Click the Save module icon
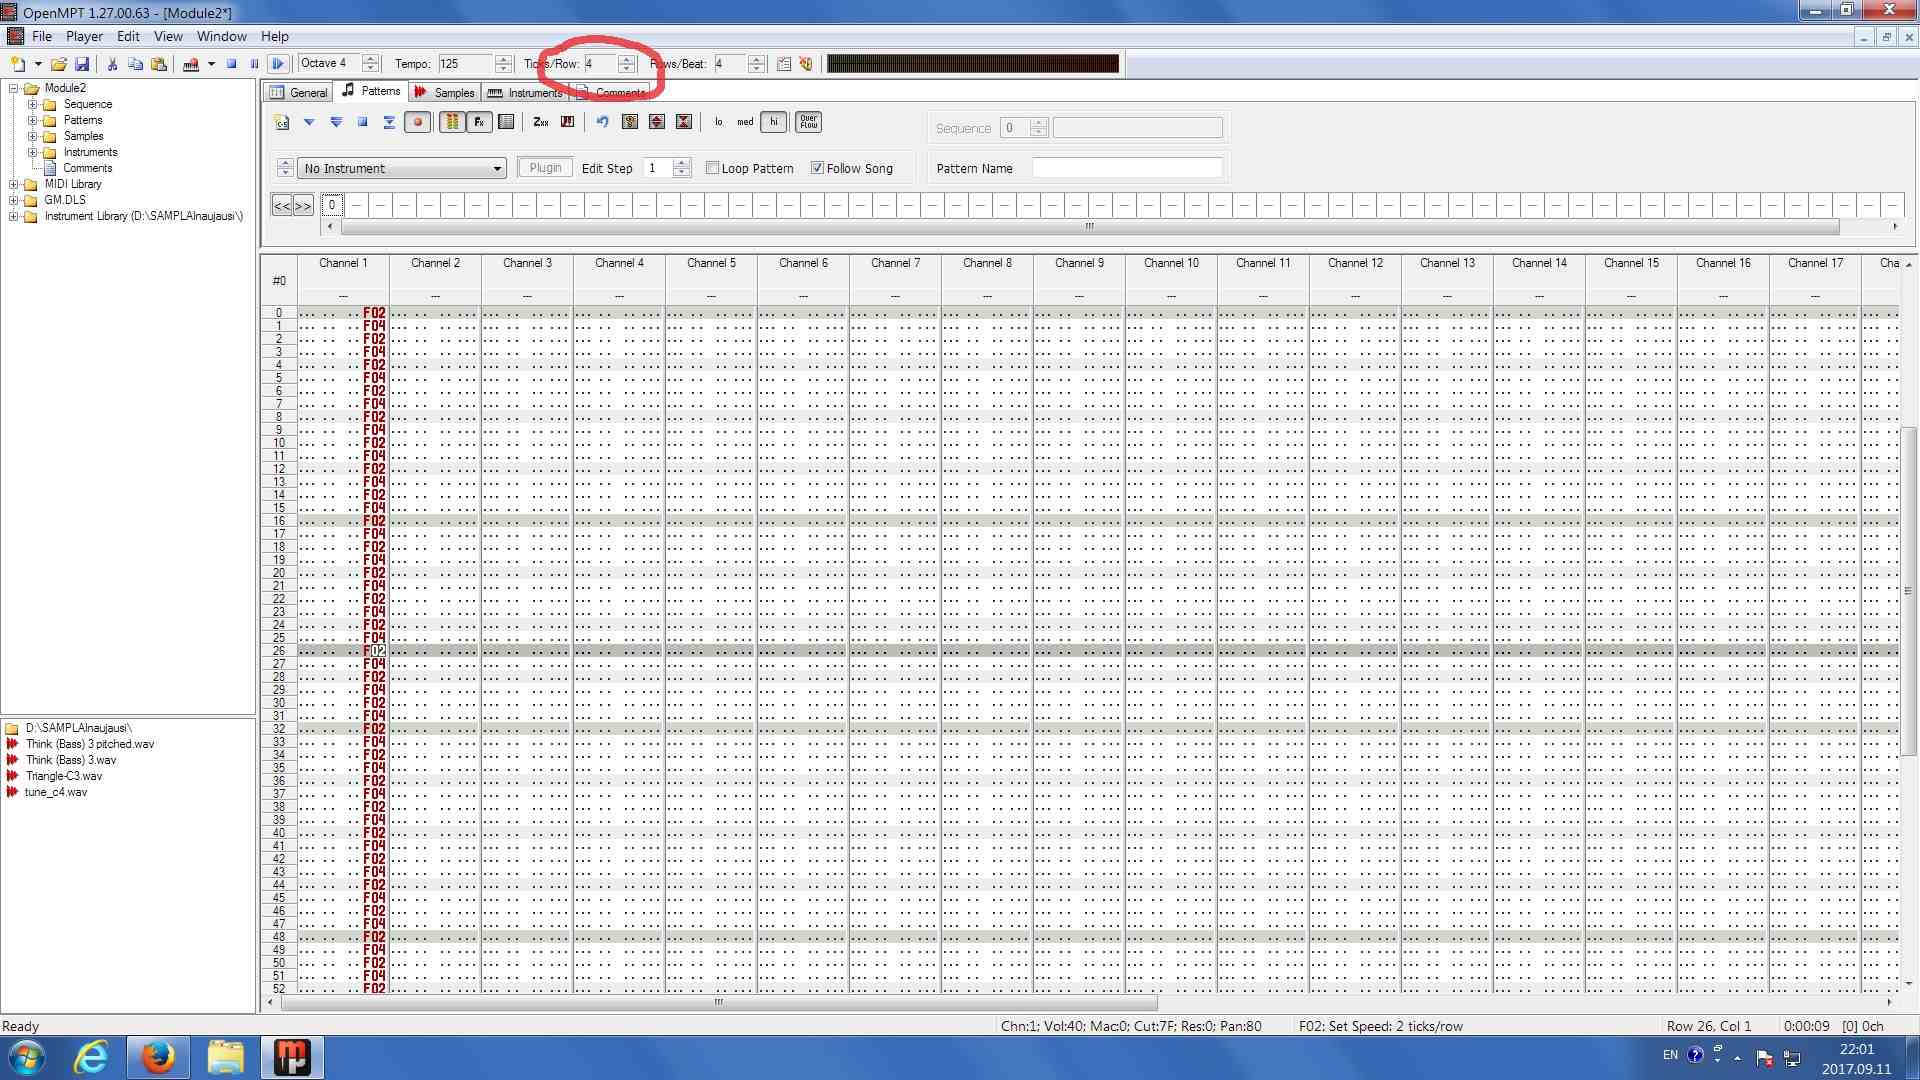 click(x=82, y=64)
